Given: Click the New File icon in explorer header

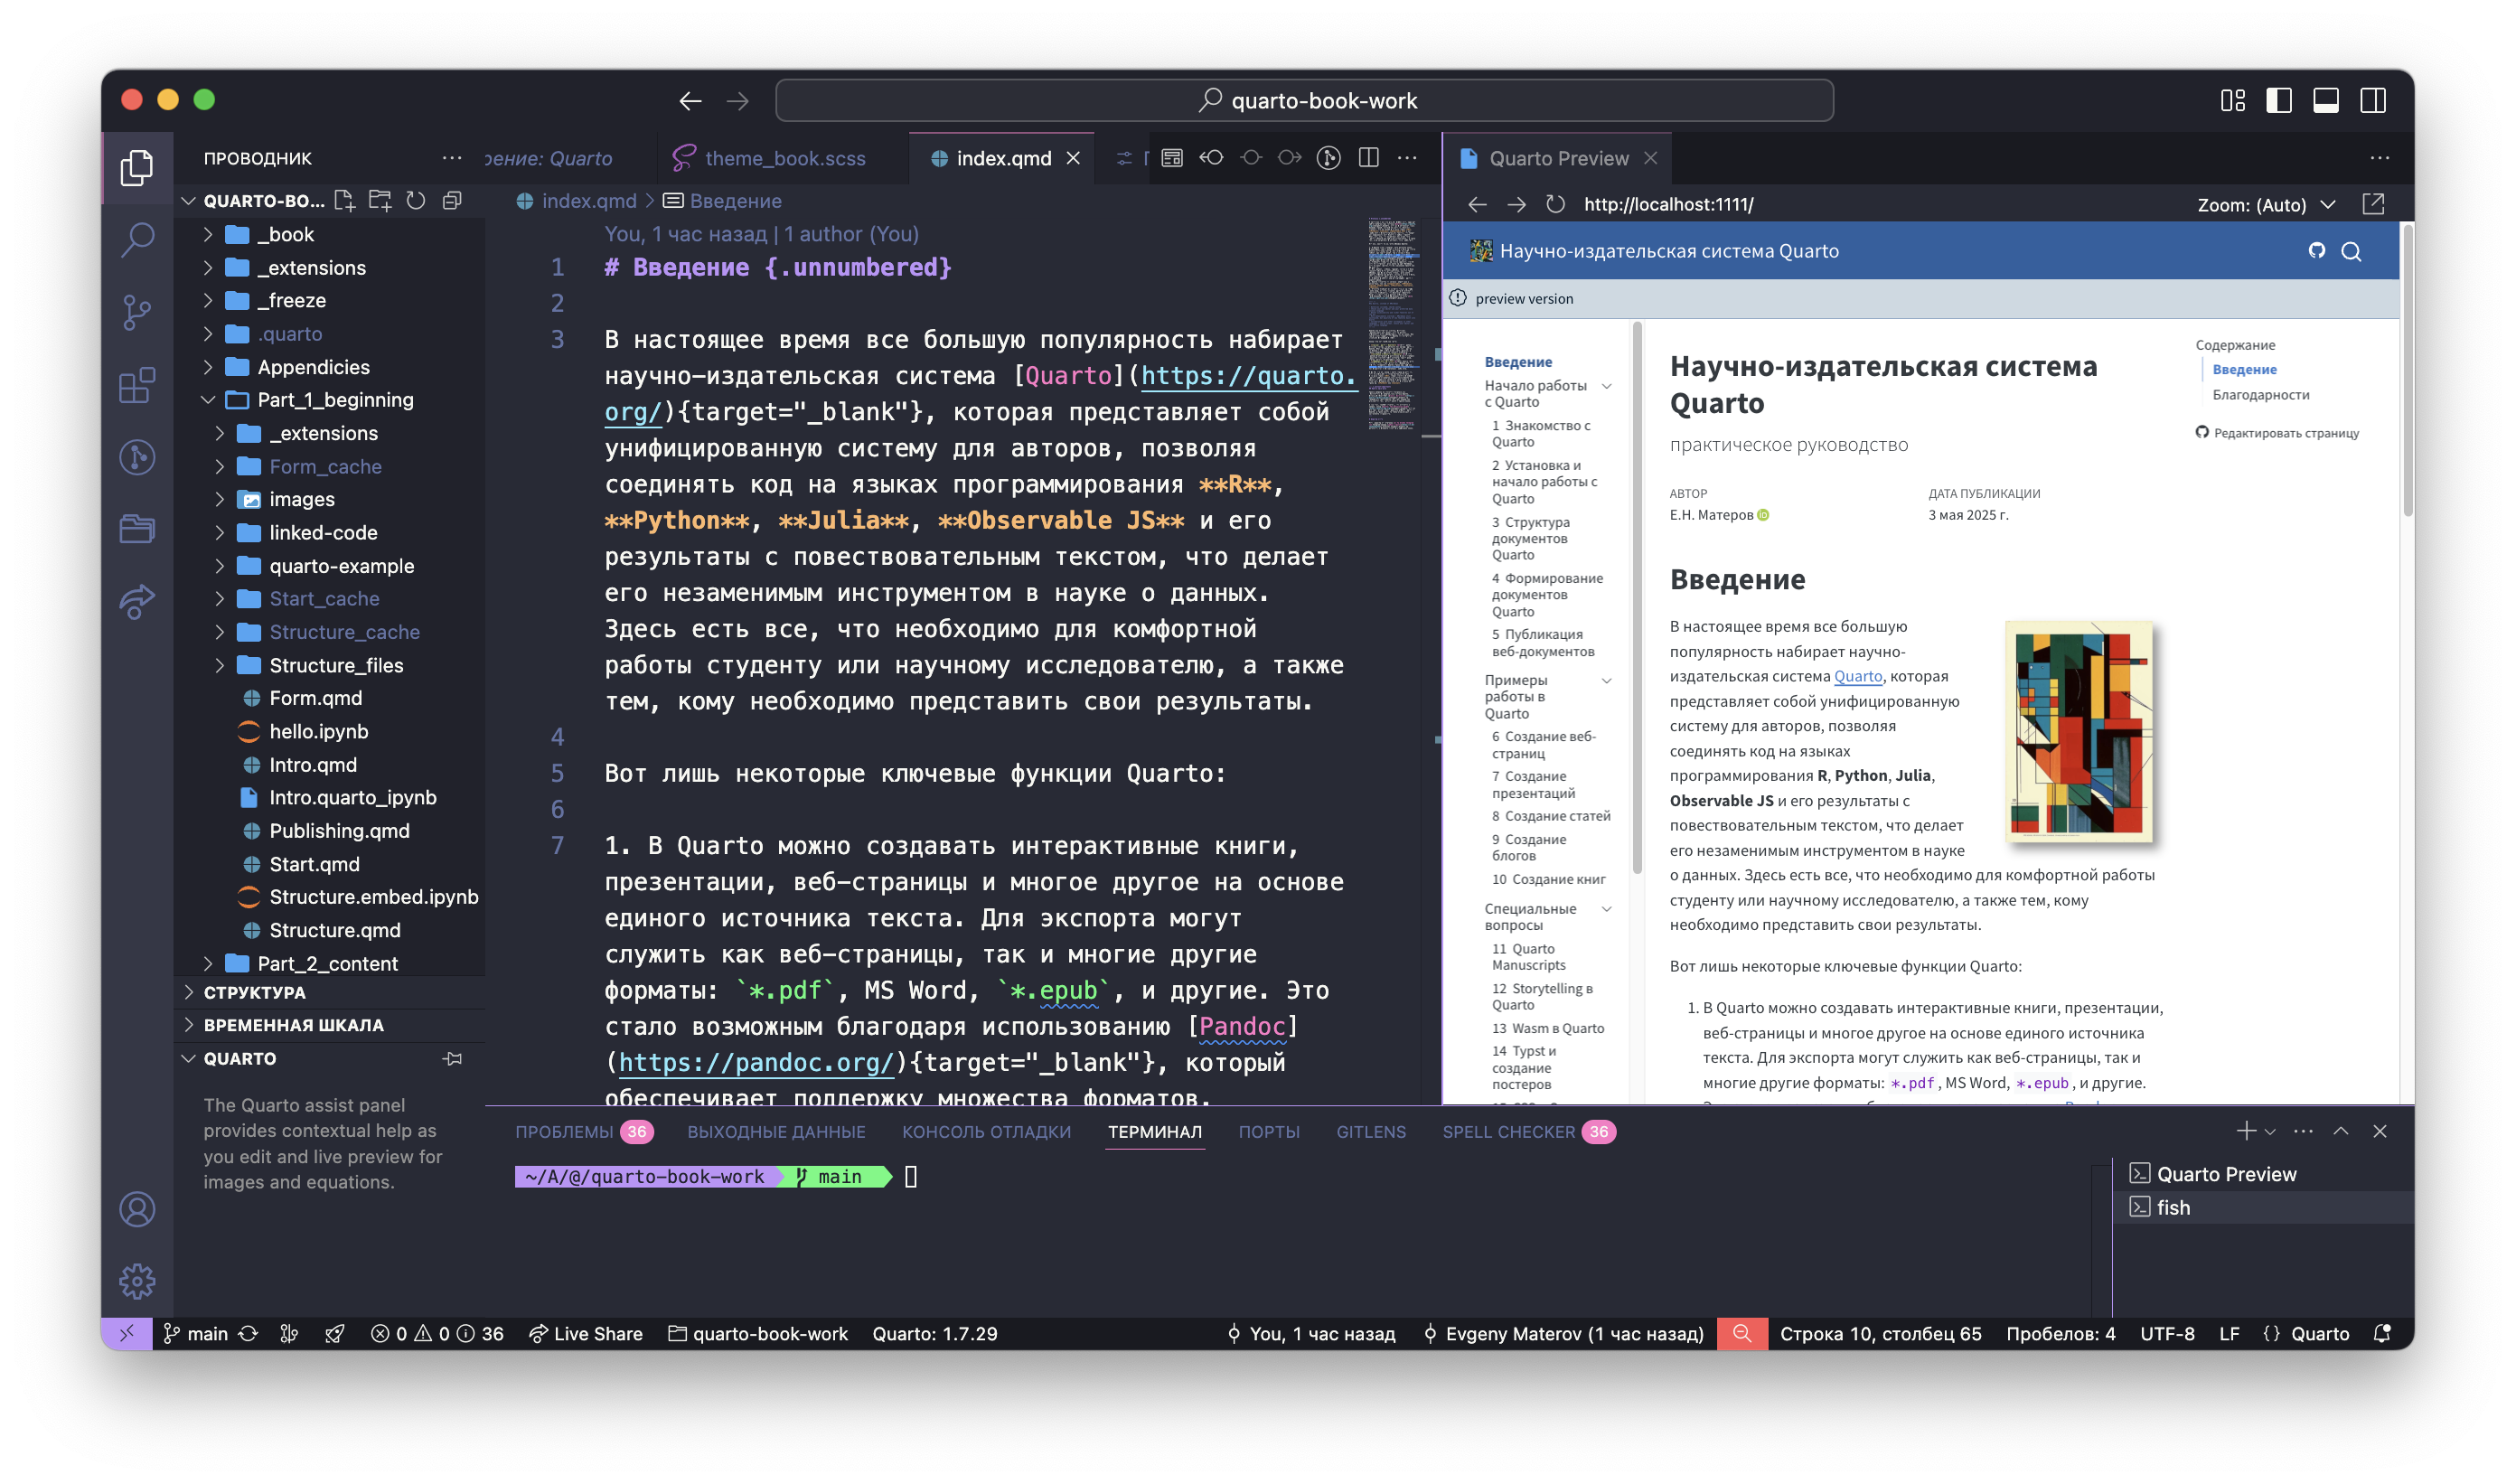Looking at the screenshot, I should tap(345, 201).
